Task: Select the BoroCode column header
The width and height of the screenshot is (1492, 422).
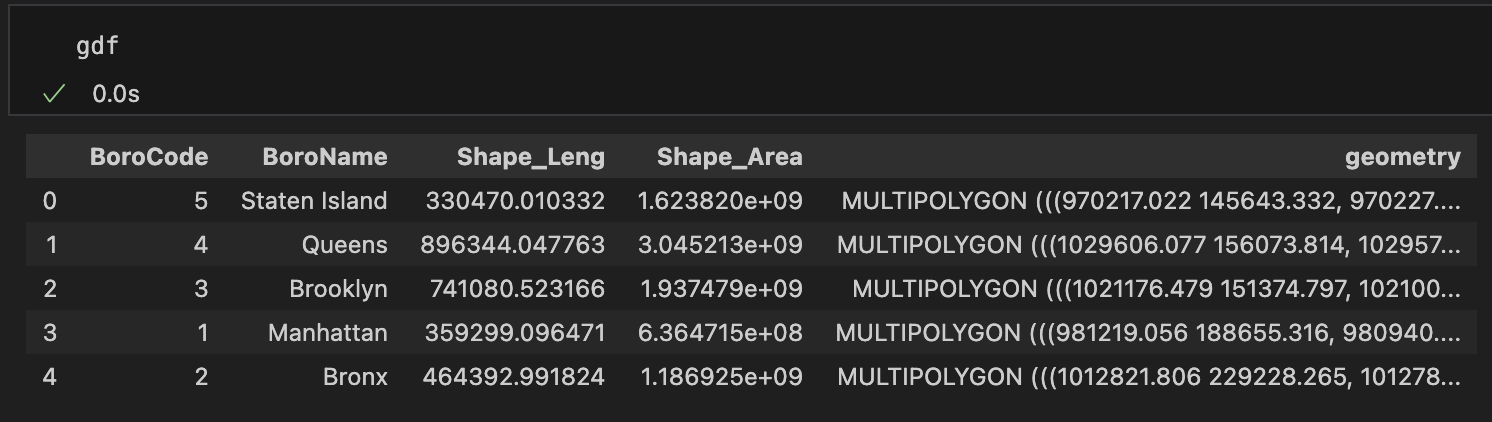Action: point(148,157)
